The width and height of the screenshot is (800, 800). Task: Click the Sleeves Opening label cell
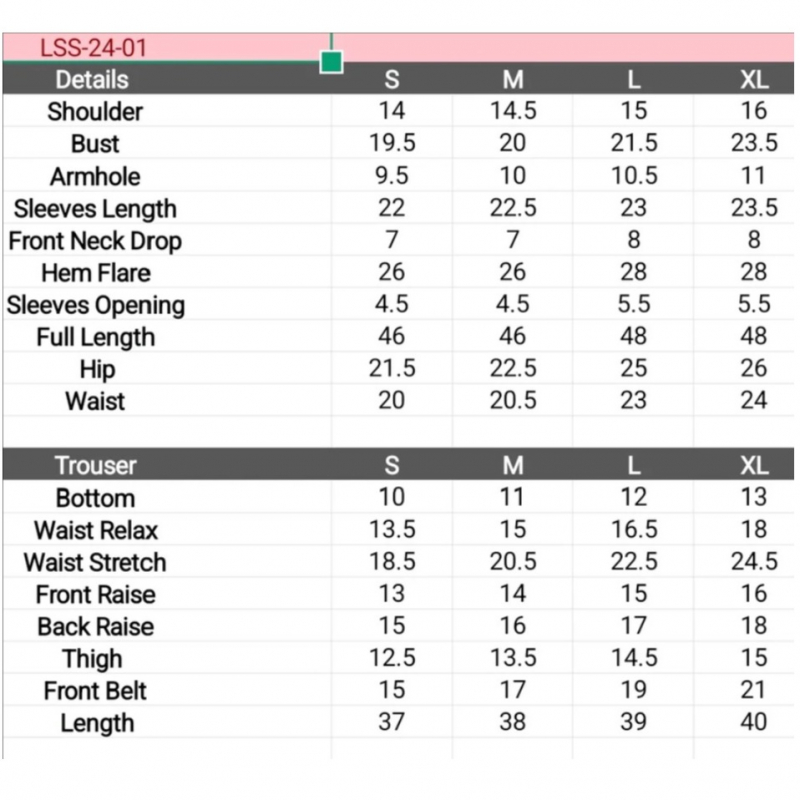[95, 305]
